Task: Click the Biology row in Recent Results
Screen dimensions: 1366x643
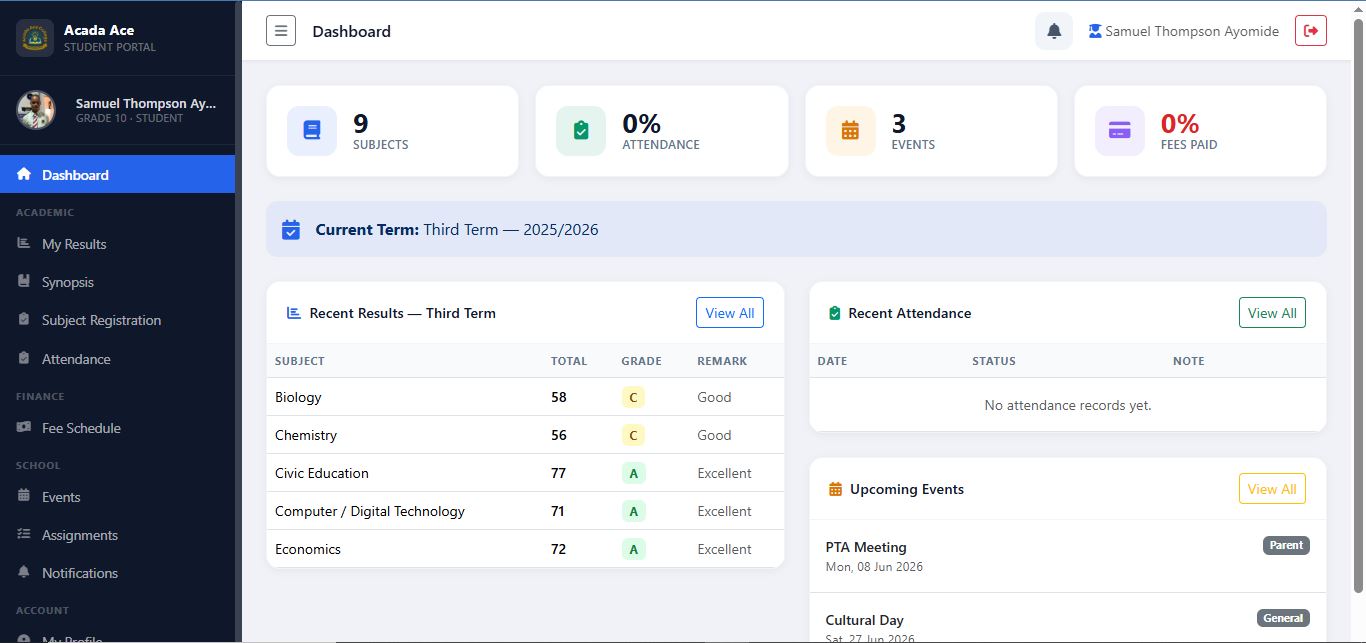Action: pos(525,397)
